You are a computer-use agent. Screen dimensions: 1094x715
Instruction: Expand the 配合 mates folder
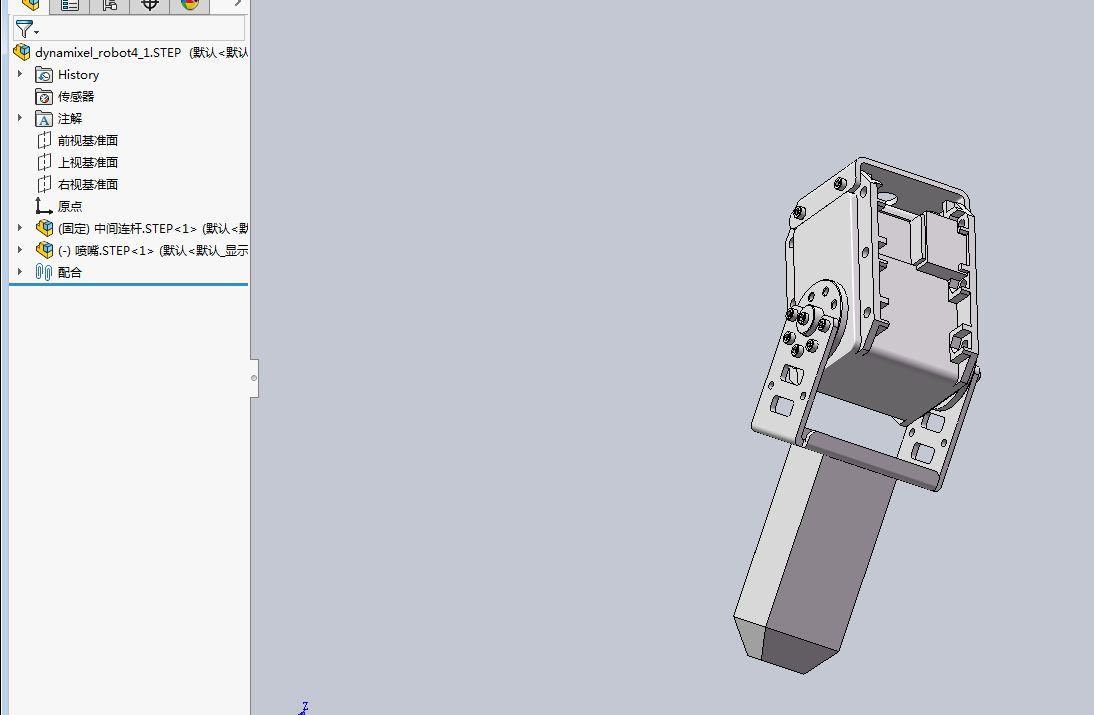20,271
